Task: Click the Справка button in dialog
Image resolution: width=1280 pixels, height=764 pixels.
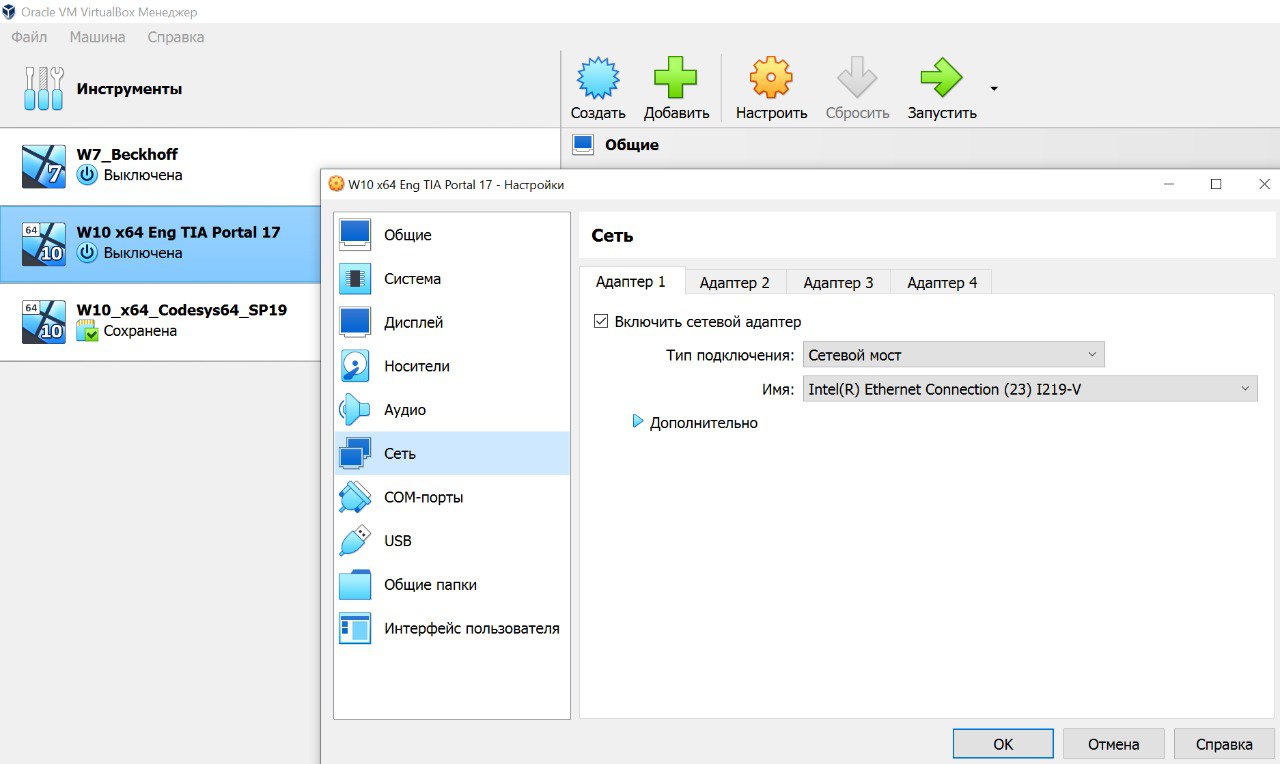Action: coord(1225,744)
